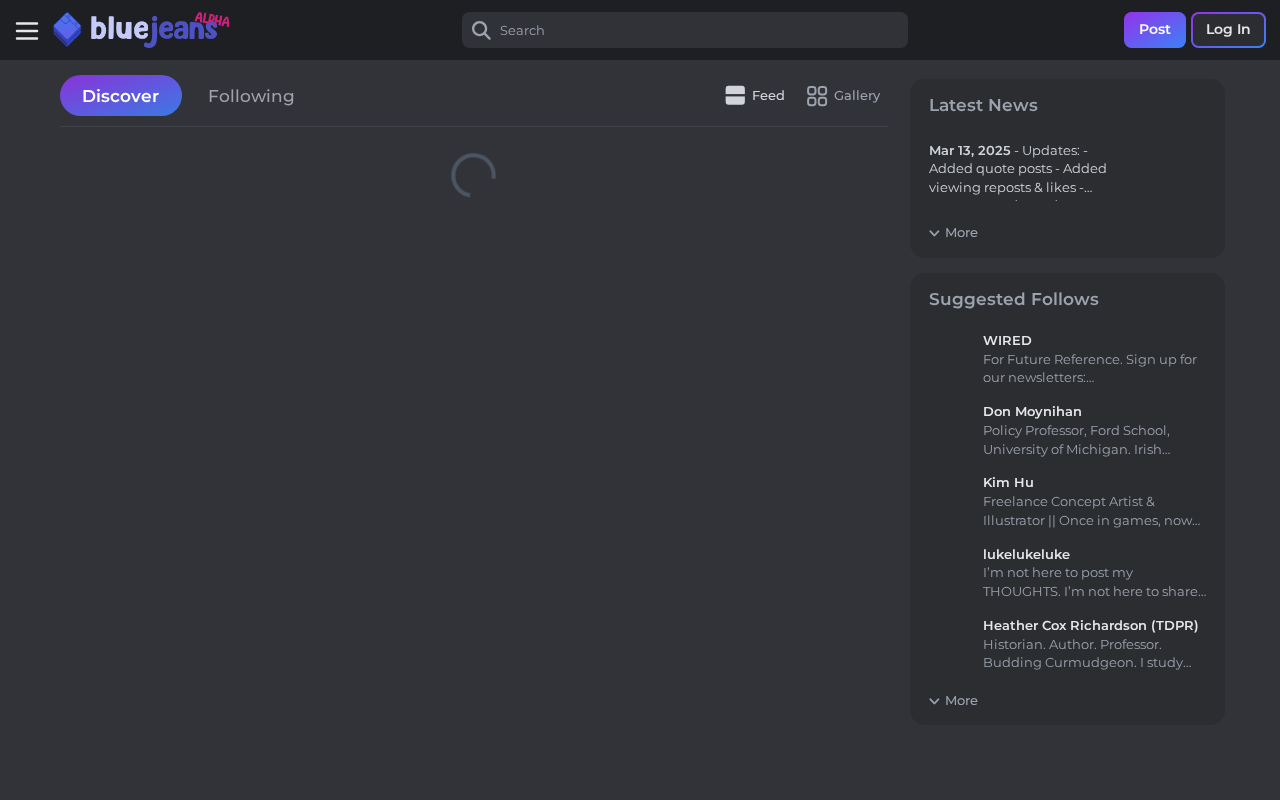This screenshot has width=1280, height=800.
Task: Expand More under Latest News
Action: click(953, 232)
